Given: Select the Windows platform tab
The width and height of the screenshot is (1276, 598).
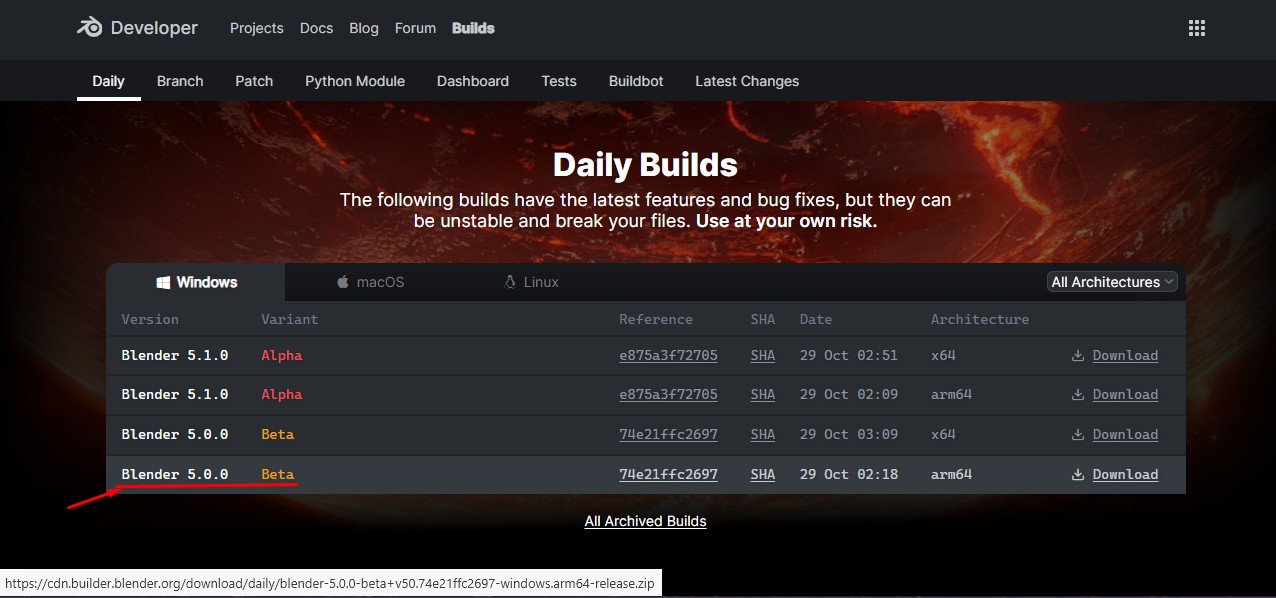Looking at the screenshot, I should (x=196, y=282).
